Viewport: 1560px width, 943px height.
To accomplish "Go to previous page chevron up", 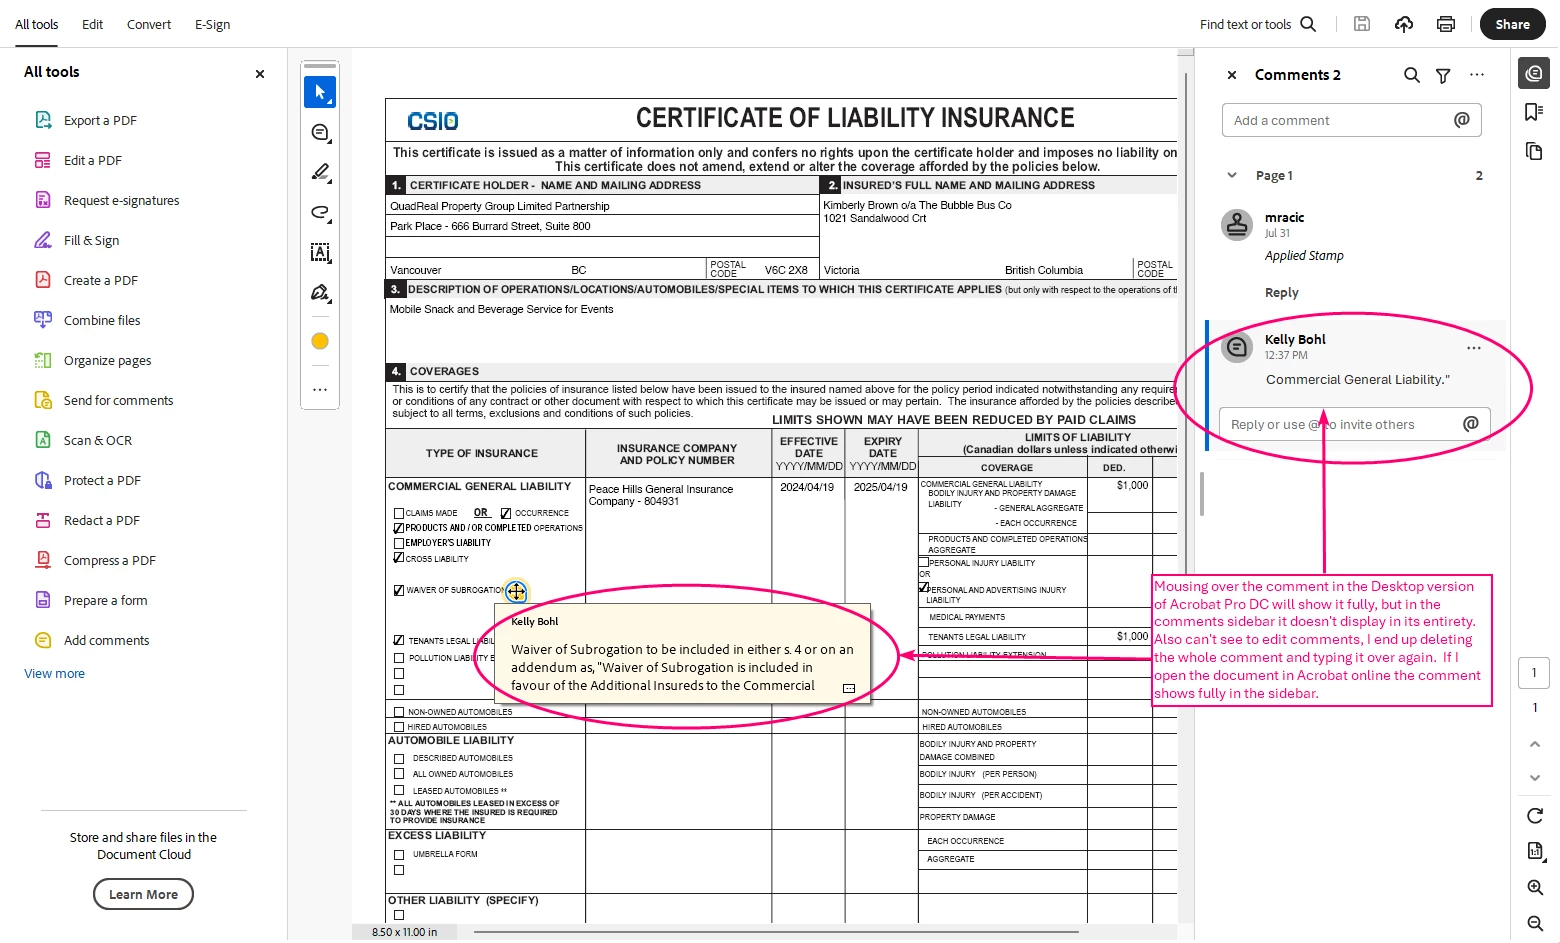I will click(1535, 744).
